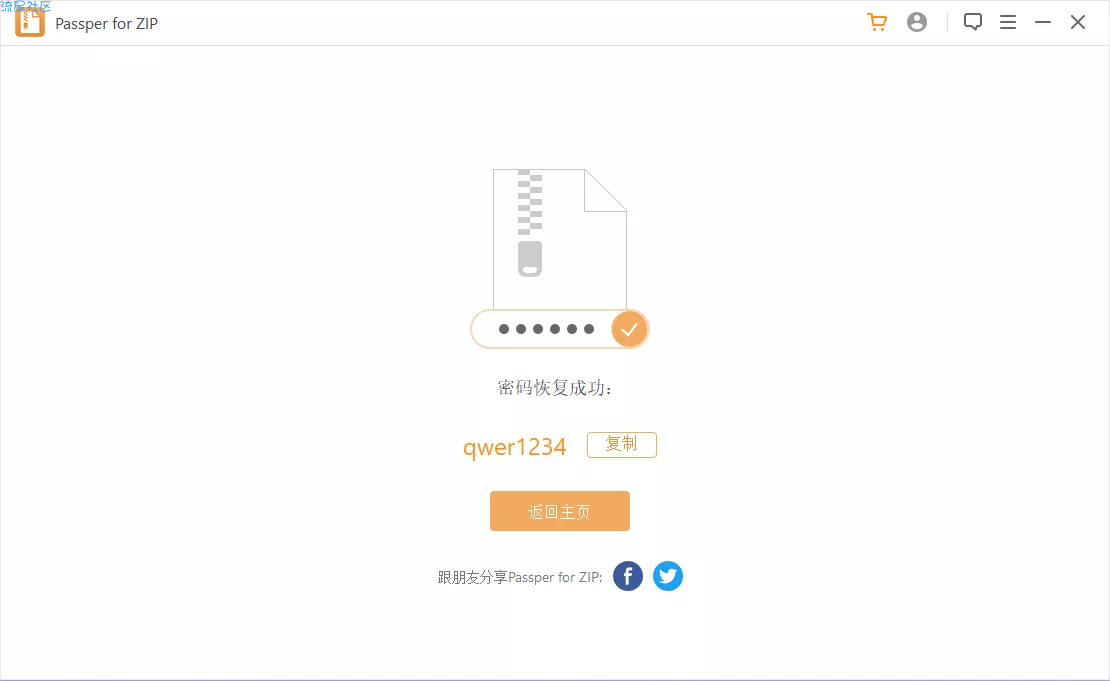This screenshot has width=1110, height=681.
Task: Copy the recovered password with 复制 button
Action: (x=622, y=445)
